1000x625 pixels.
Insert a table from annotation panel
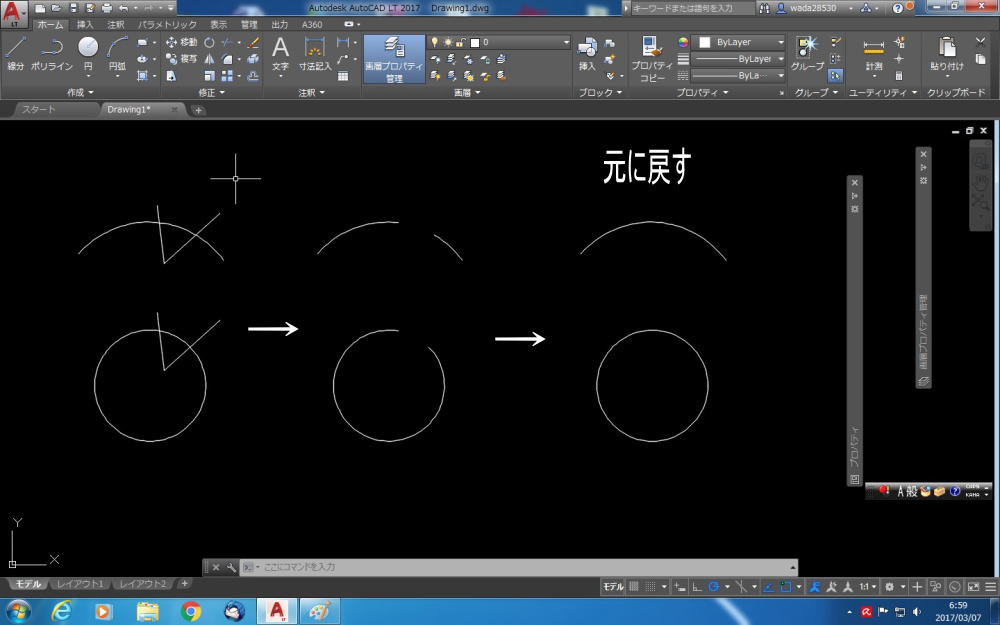pos(343,76)
